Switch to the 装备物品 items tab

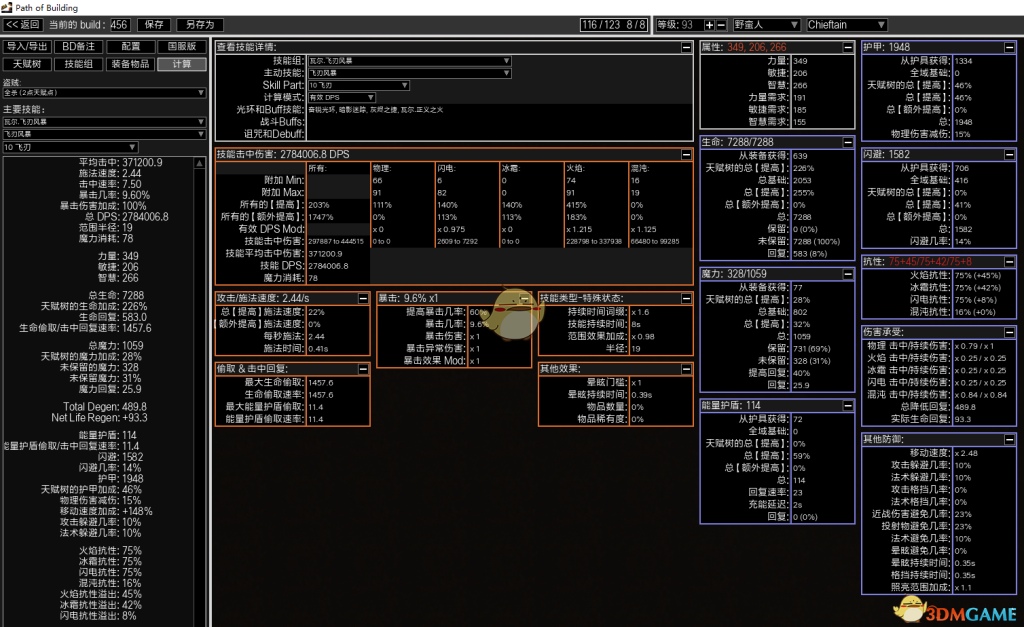131,64
